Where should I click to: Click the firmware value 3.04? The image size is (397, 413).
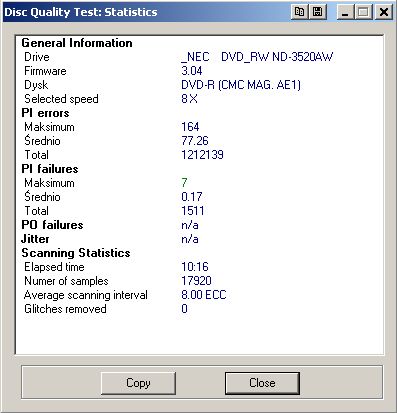192,71
